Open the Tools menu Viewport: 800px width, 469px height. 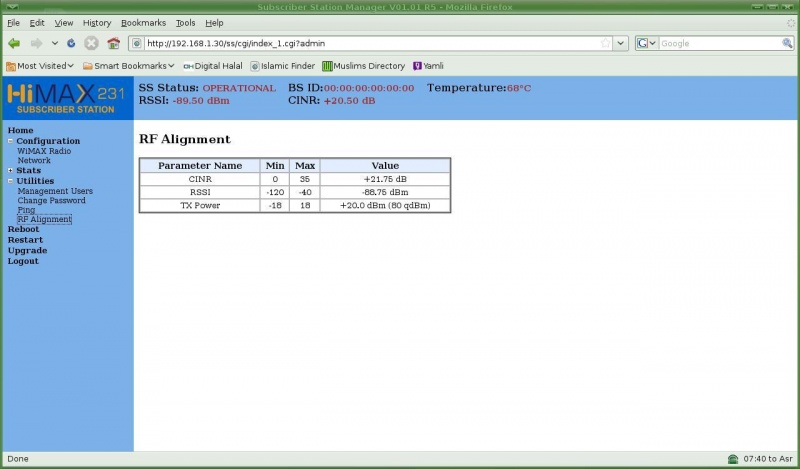(185, 22)
